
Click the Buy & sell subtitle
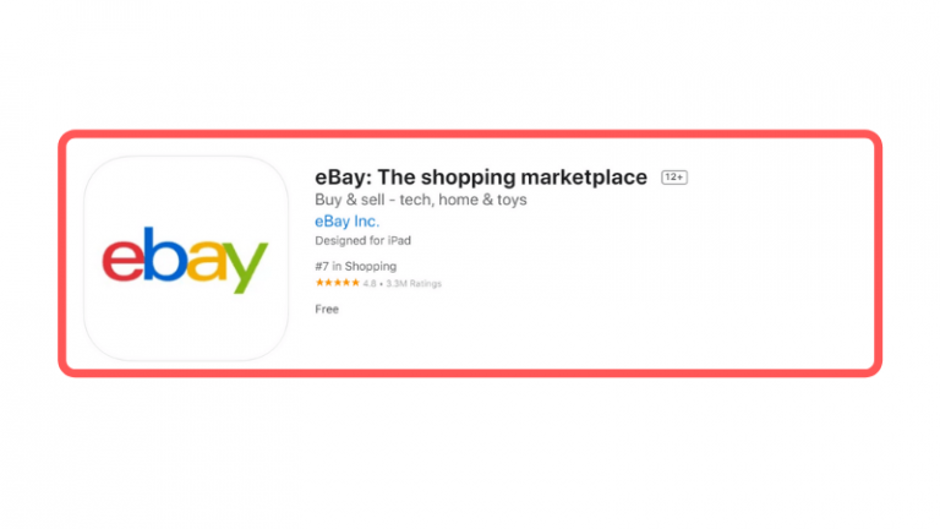(x=421, y=199)
